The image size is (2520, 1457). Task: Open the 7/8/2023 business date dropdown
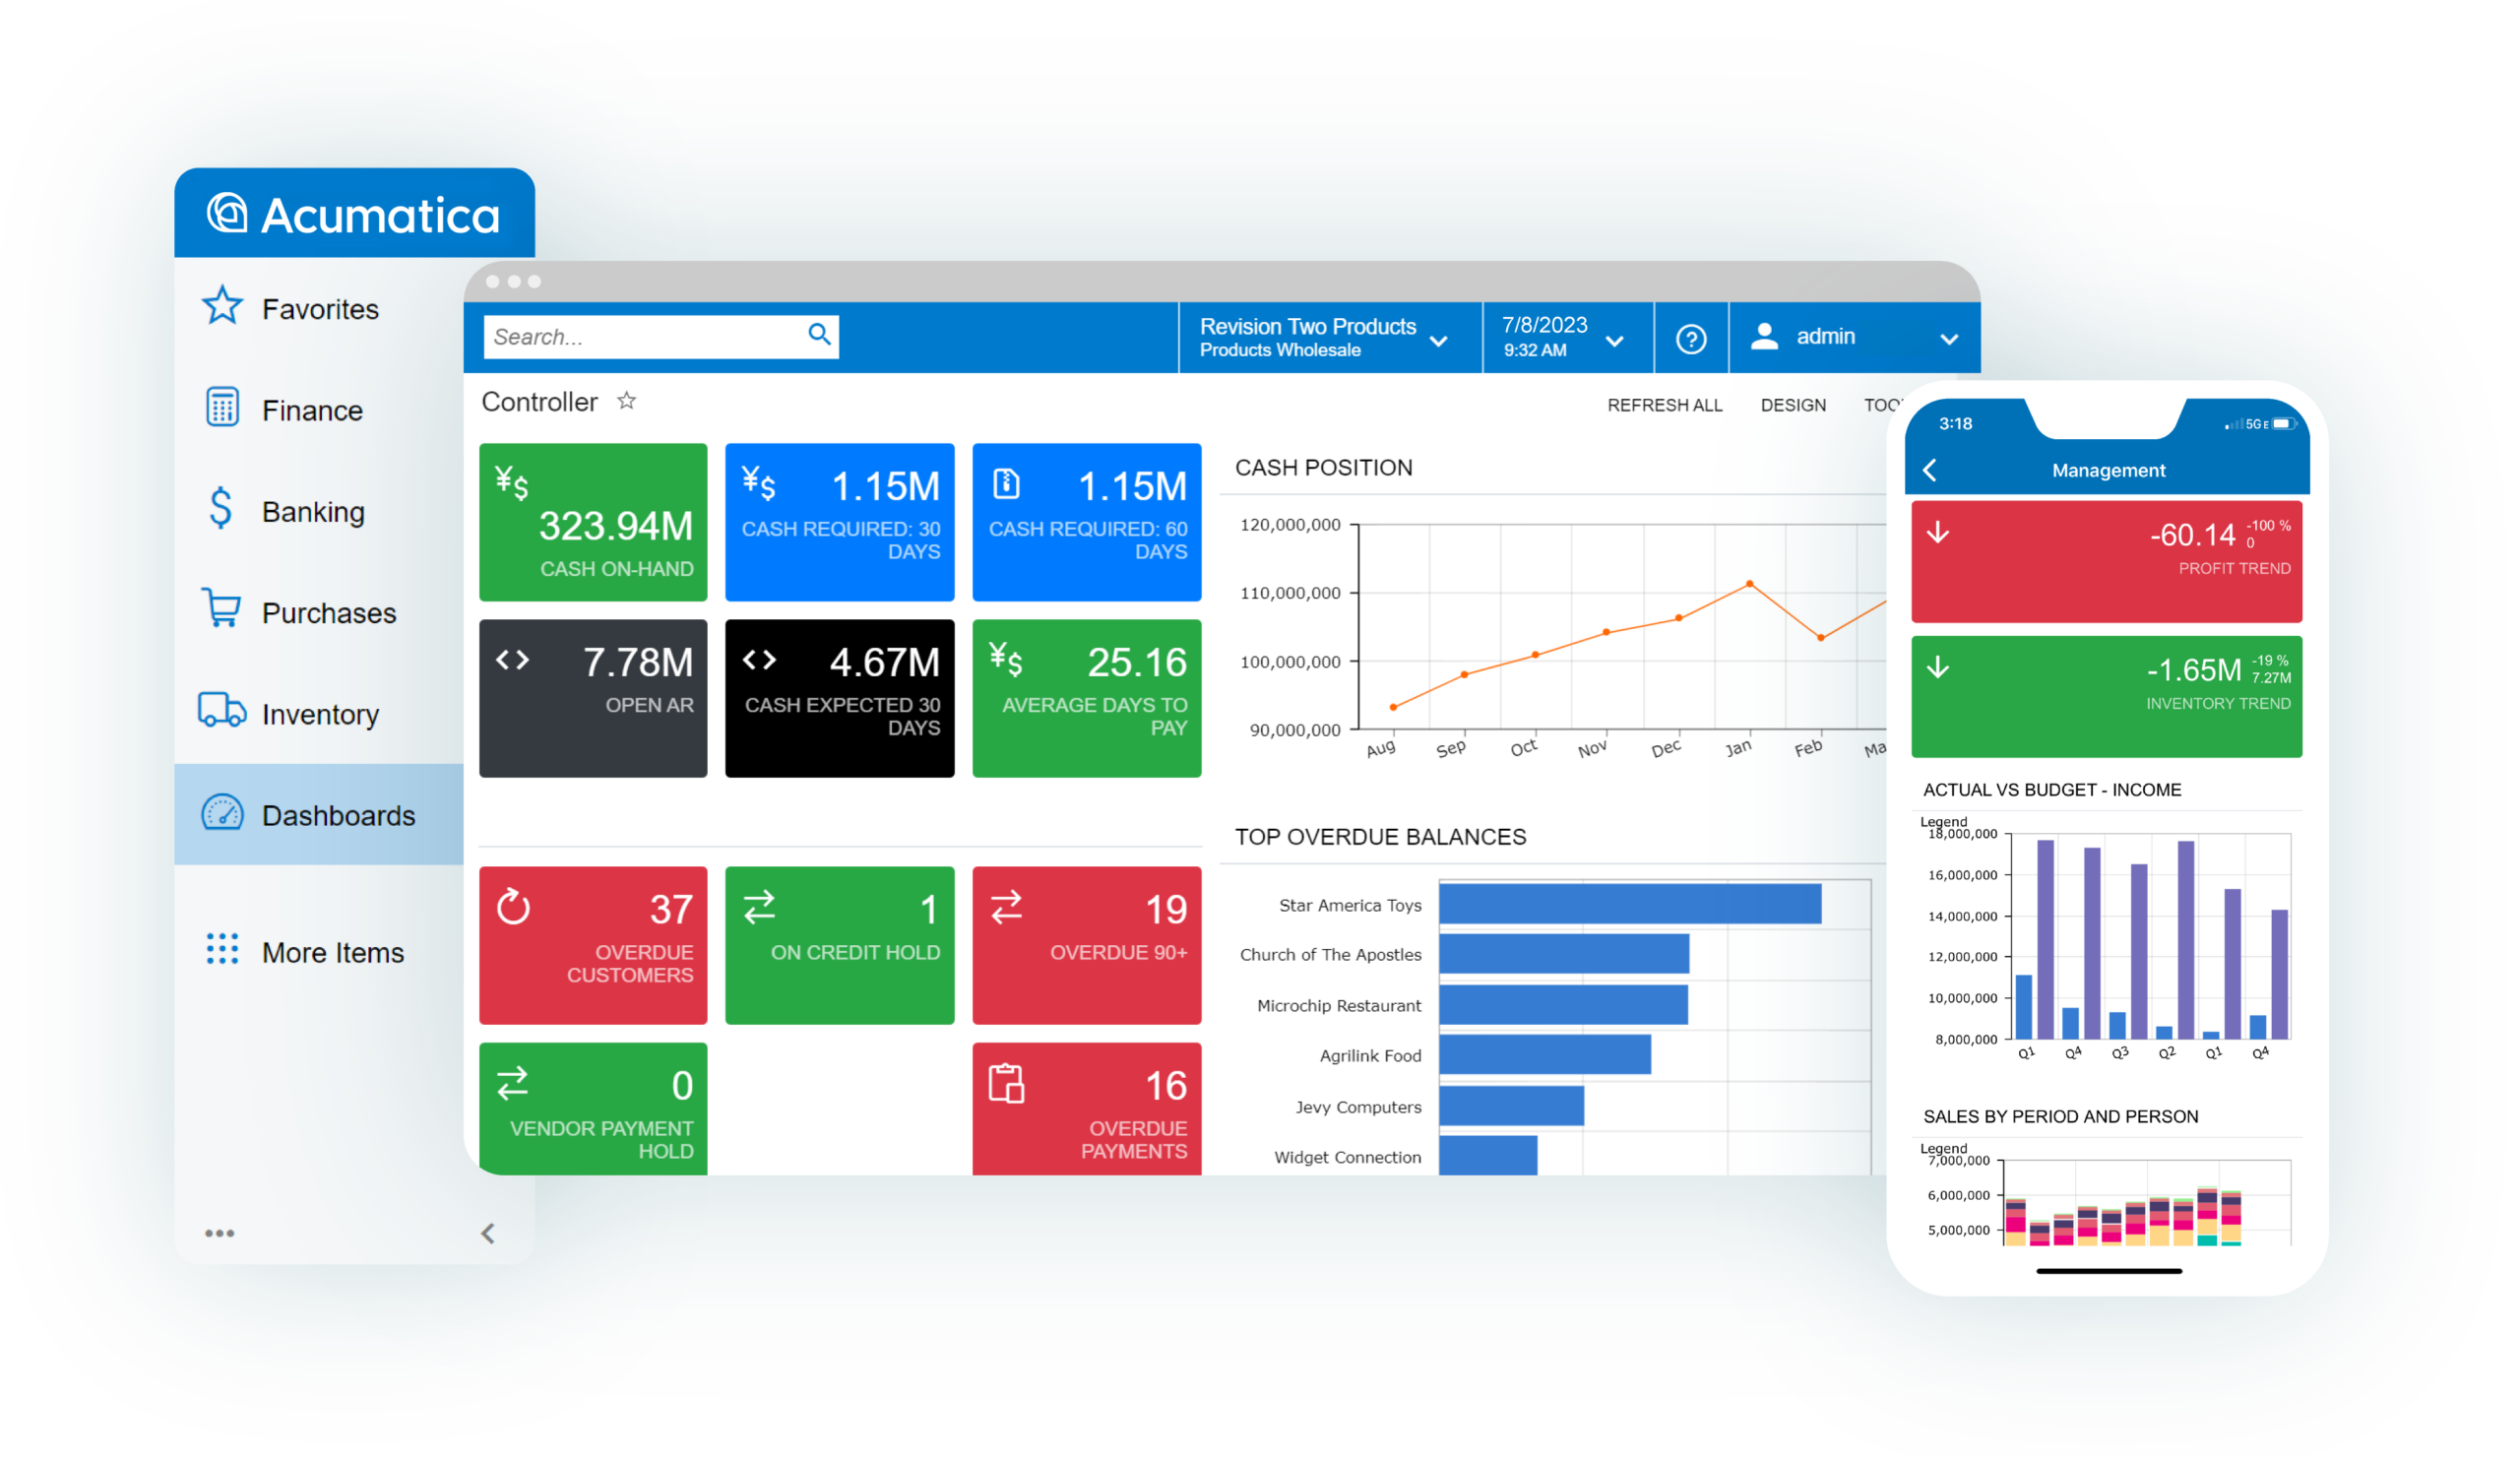tap(1615, 342)
